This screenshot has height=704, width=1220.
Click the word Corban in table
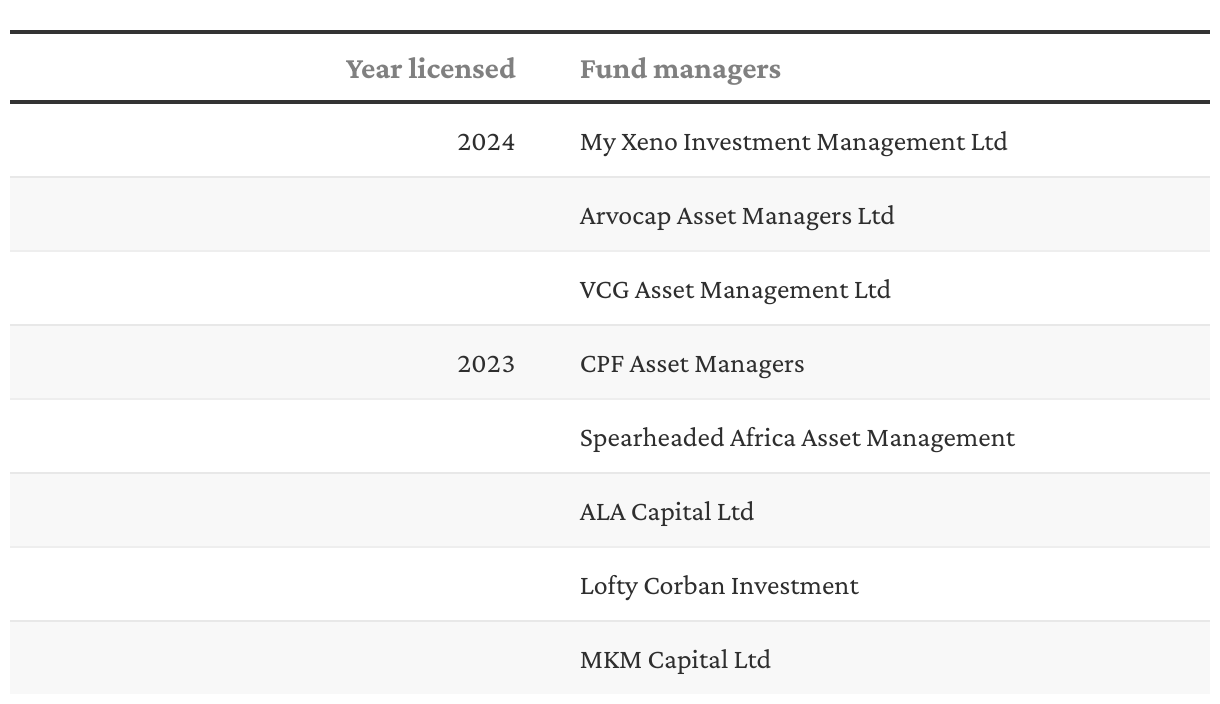[684, 586]
